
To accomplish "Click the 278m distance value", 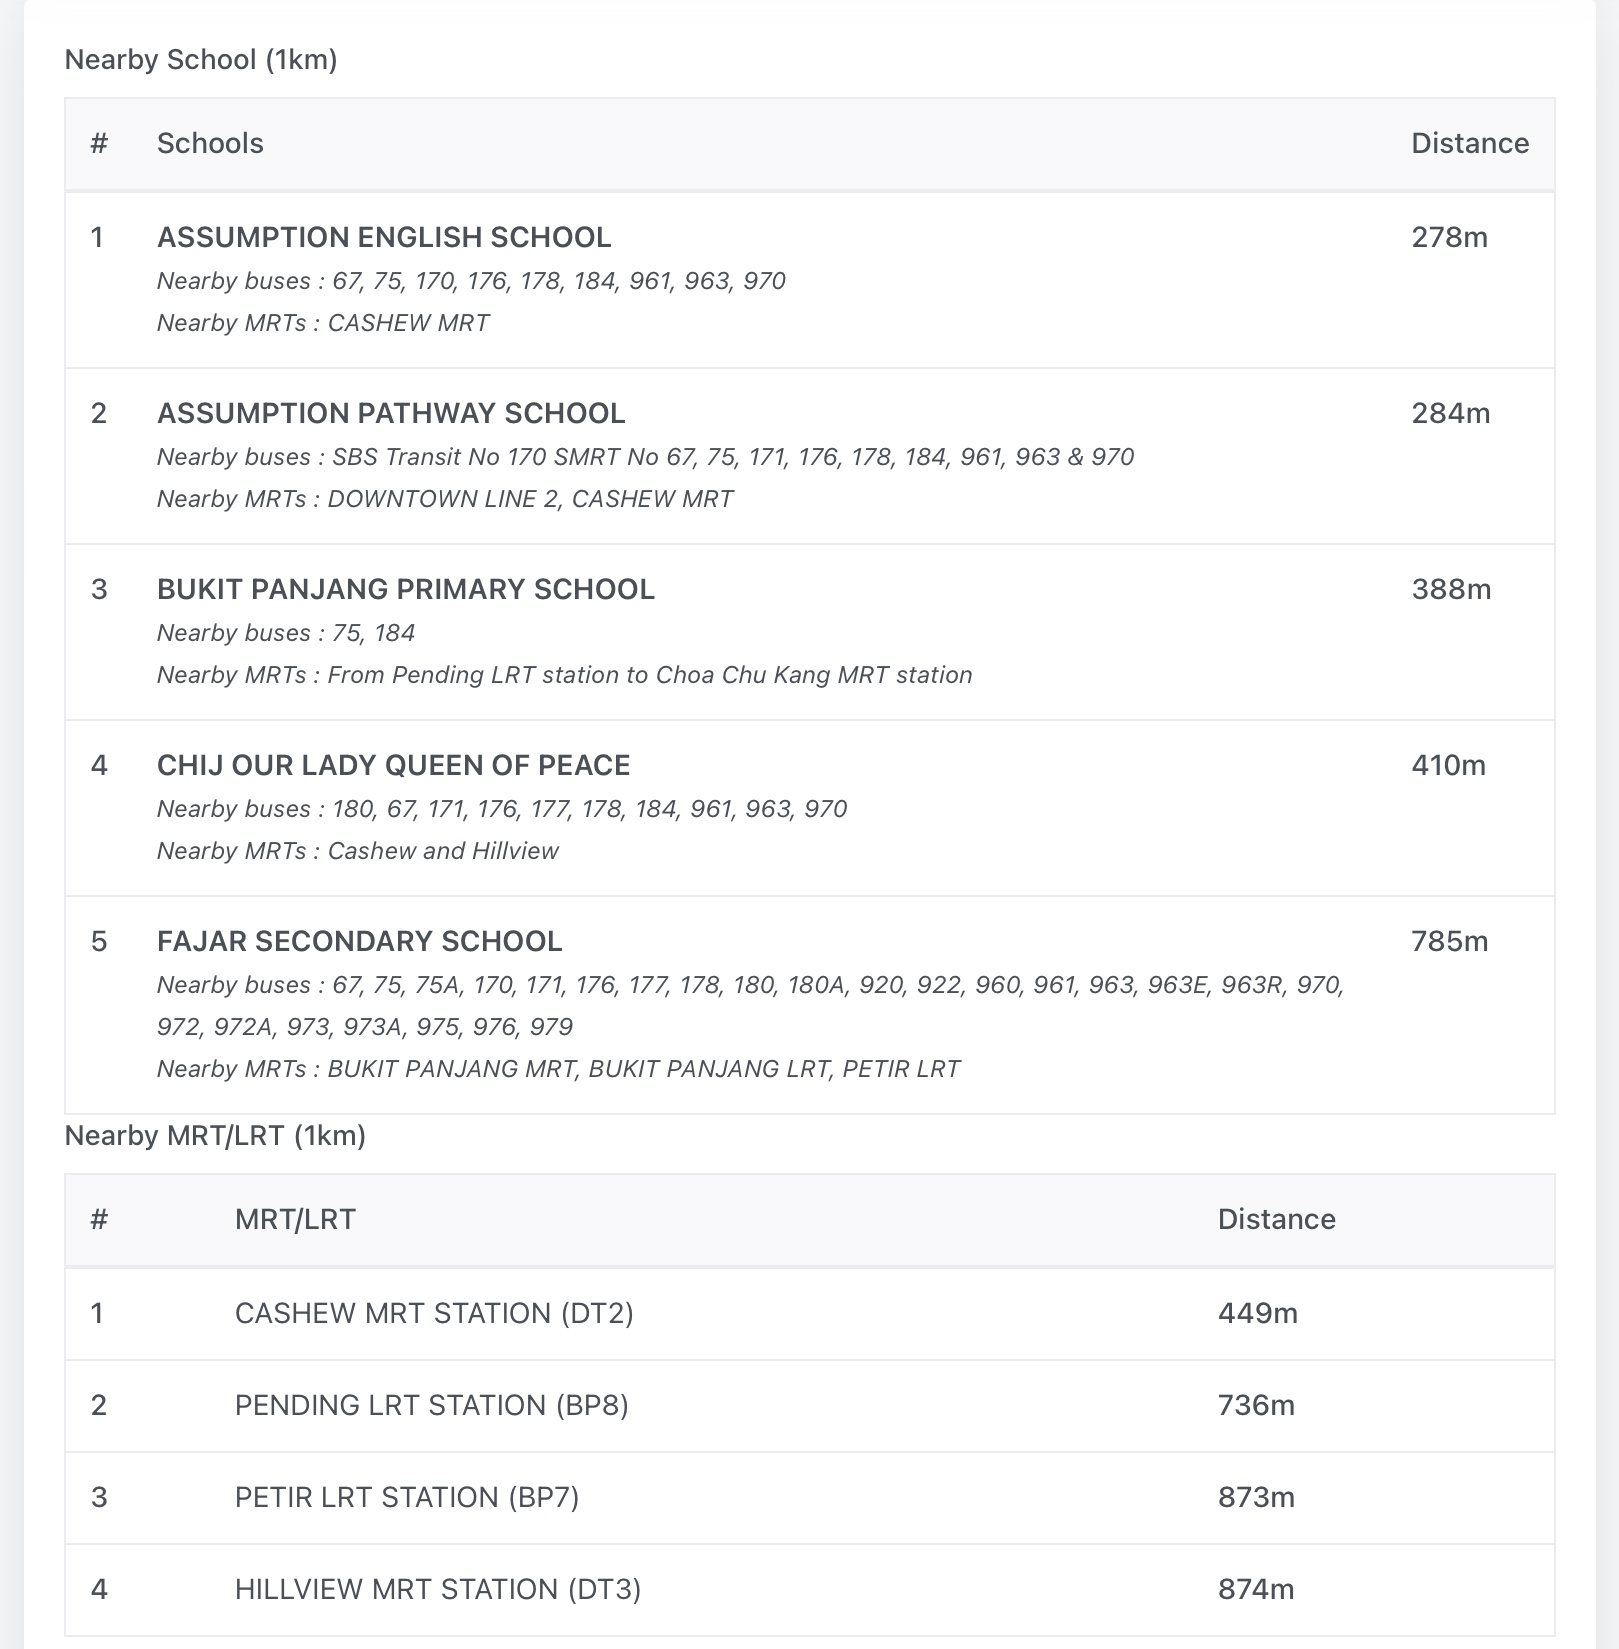I will tap(1449, 238).
